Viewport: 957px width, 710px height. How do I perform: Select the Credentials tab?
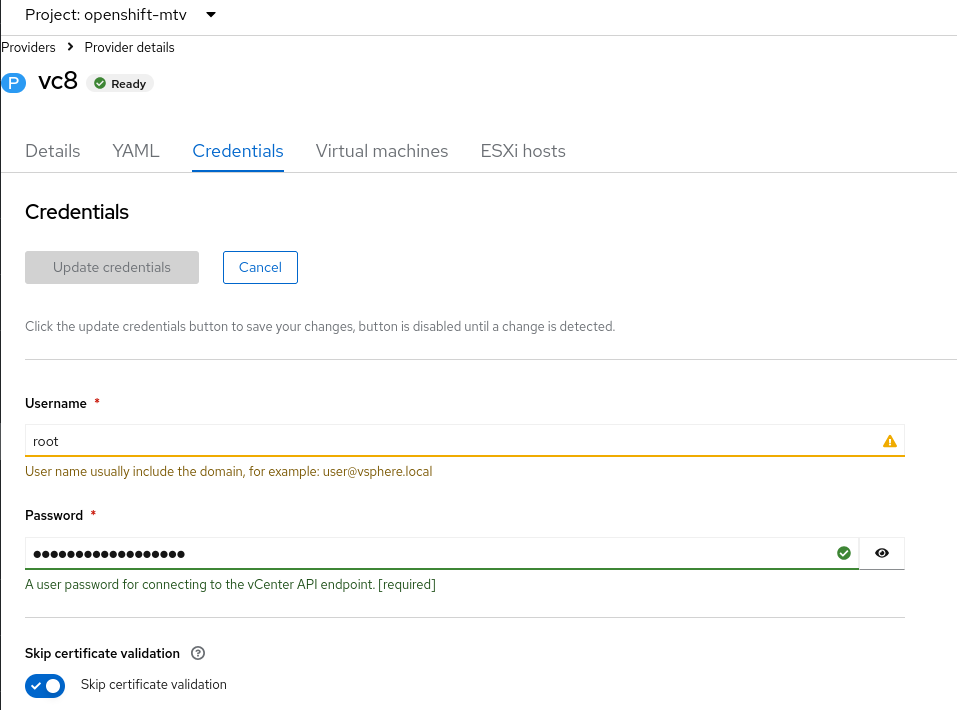[x=238, y=151]
